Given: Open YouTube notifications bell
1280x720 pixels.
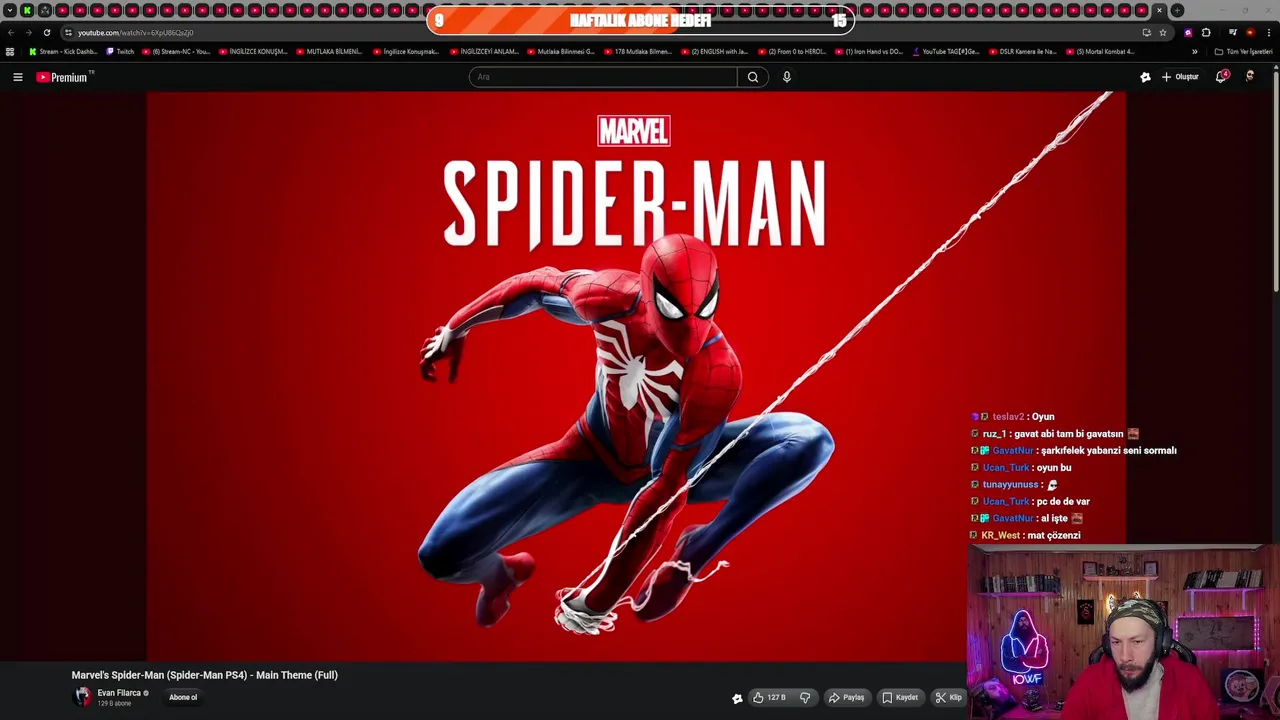Looking at the screenshot, I should (1222, 77).
